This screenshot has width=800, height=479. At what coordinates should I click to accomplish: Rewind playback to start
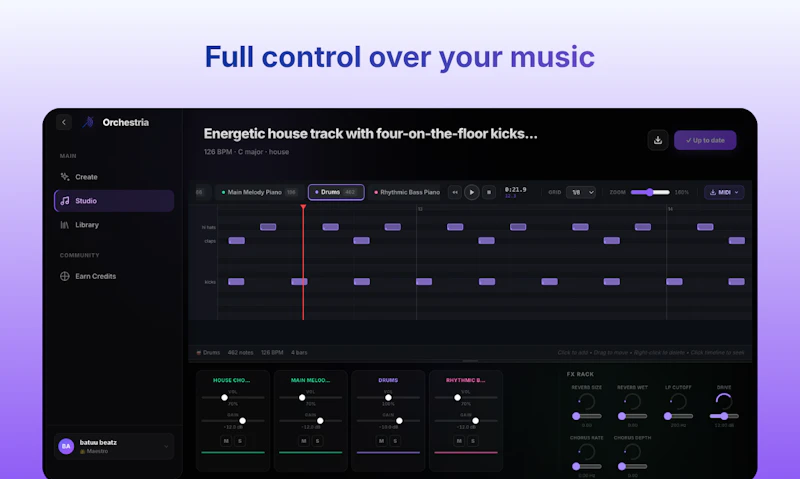click(x=455, y=192)
